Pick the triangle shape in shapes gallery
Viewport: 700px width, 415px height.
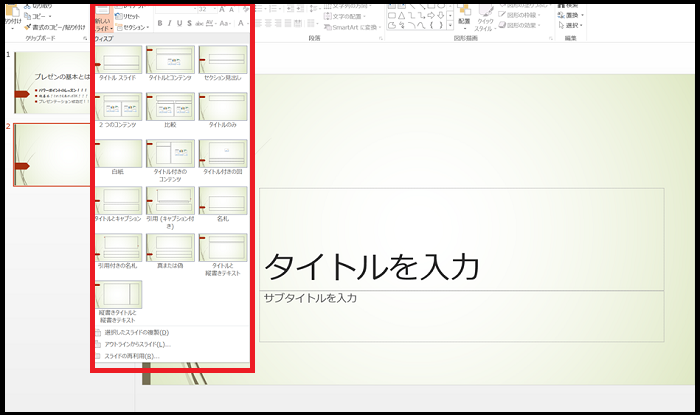401,15
